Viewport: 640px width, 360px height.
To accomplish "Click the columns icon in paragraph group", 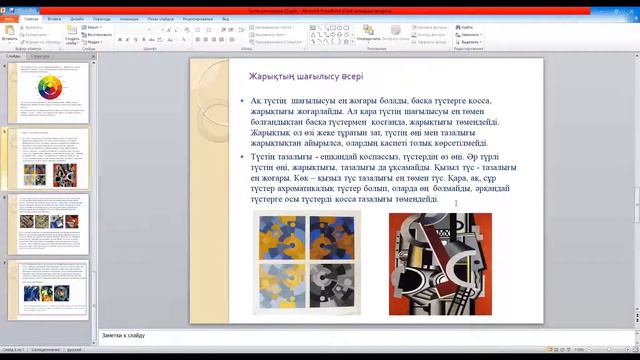I will tap(232, 40).
